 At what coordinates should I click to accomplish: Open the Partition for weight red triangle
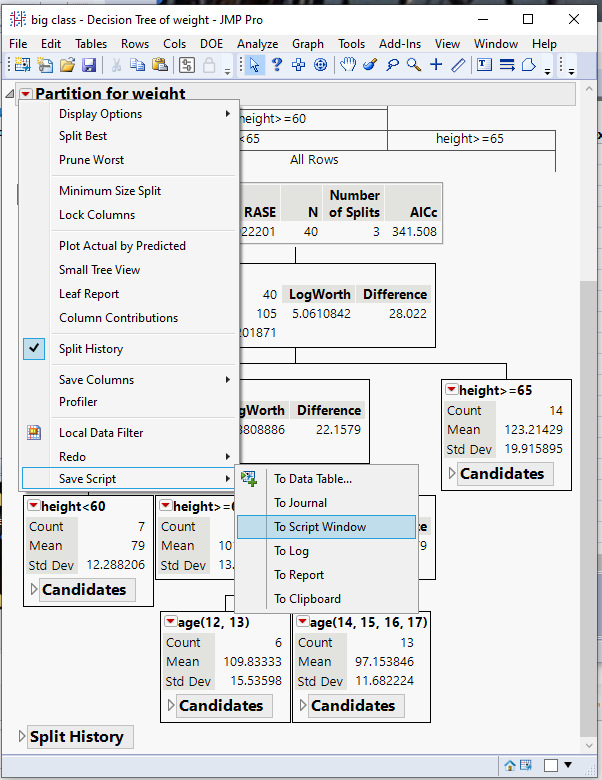(26, 94)
